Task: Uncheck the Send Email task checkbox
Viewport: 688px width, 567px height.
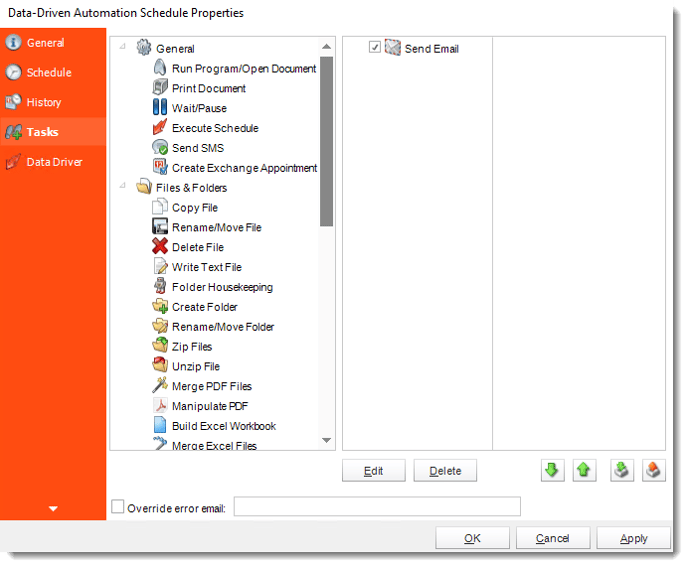Action: (374, 47)
